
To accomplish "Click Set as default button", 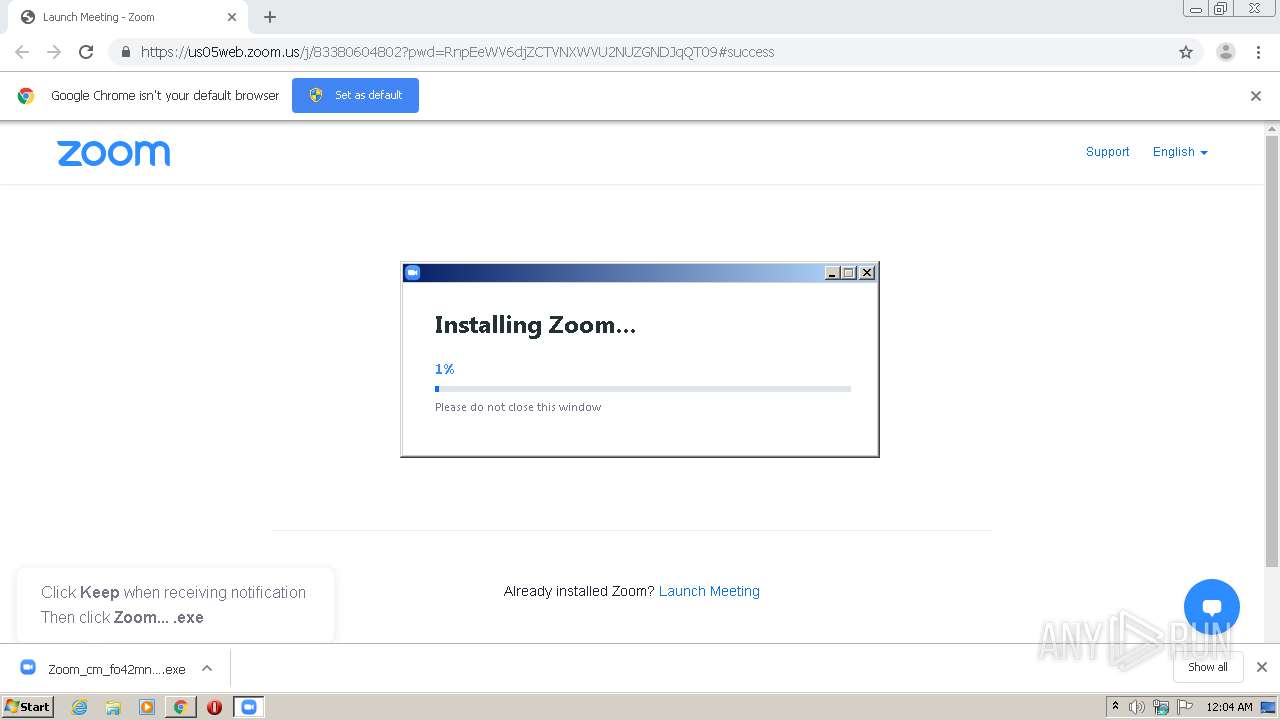I will tap(355, 95).
